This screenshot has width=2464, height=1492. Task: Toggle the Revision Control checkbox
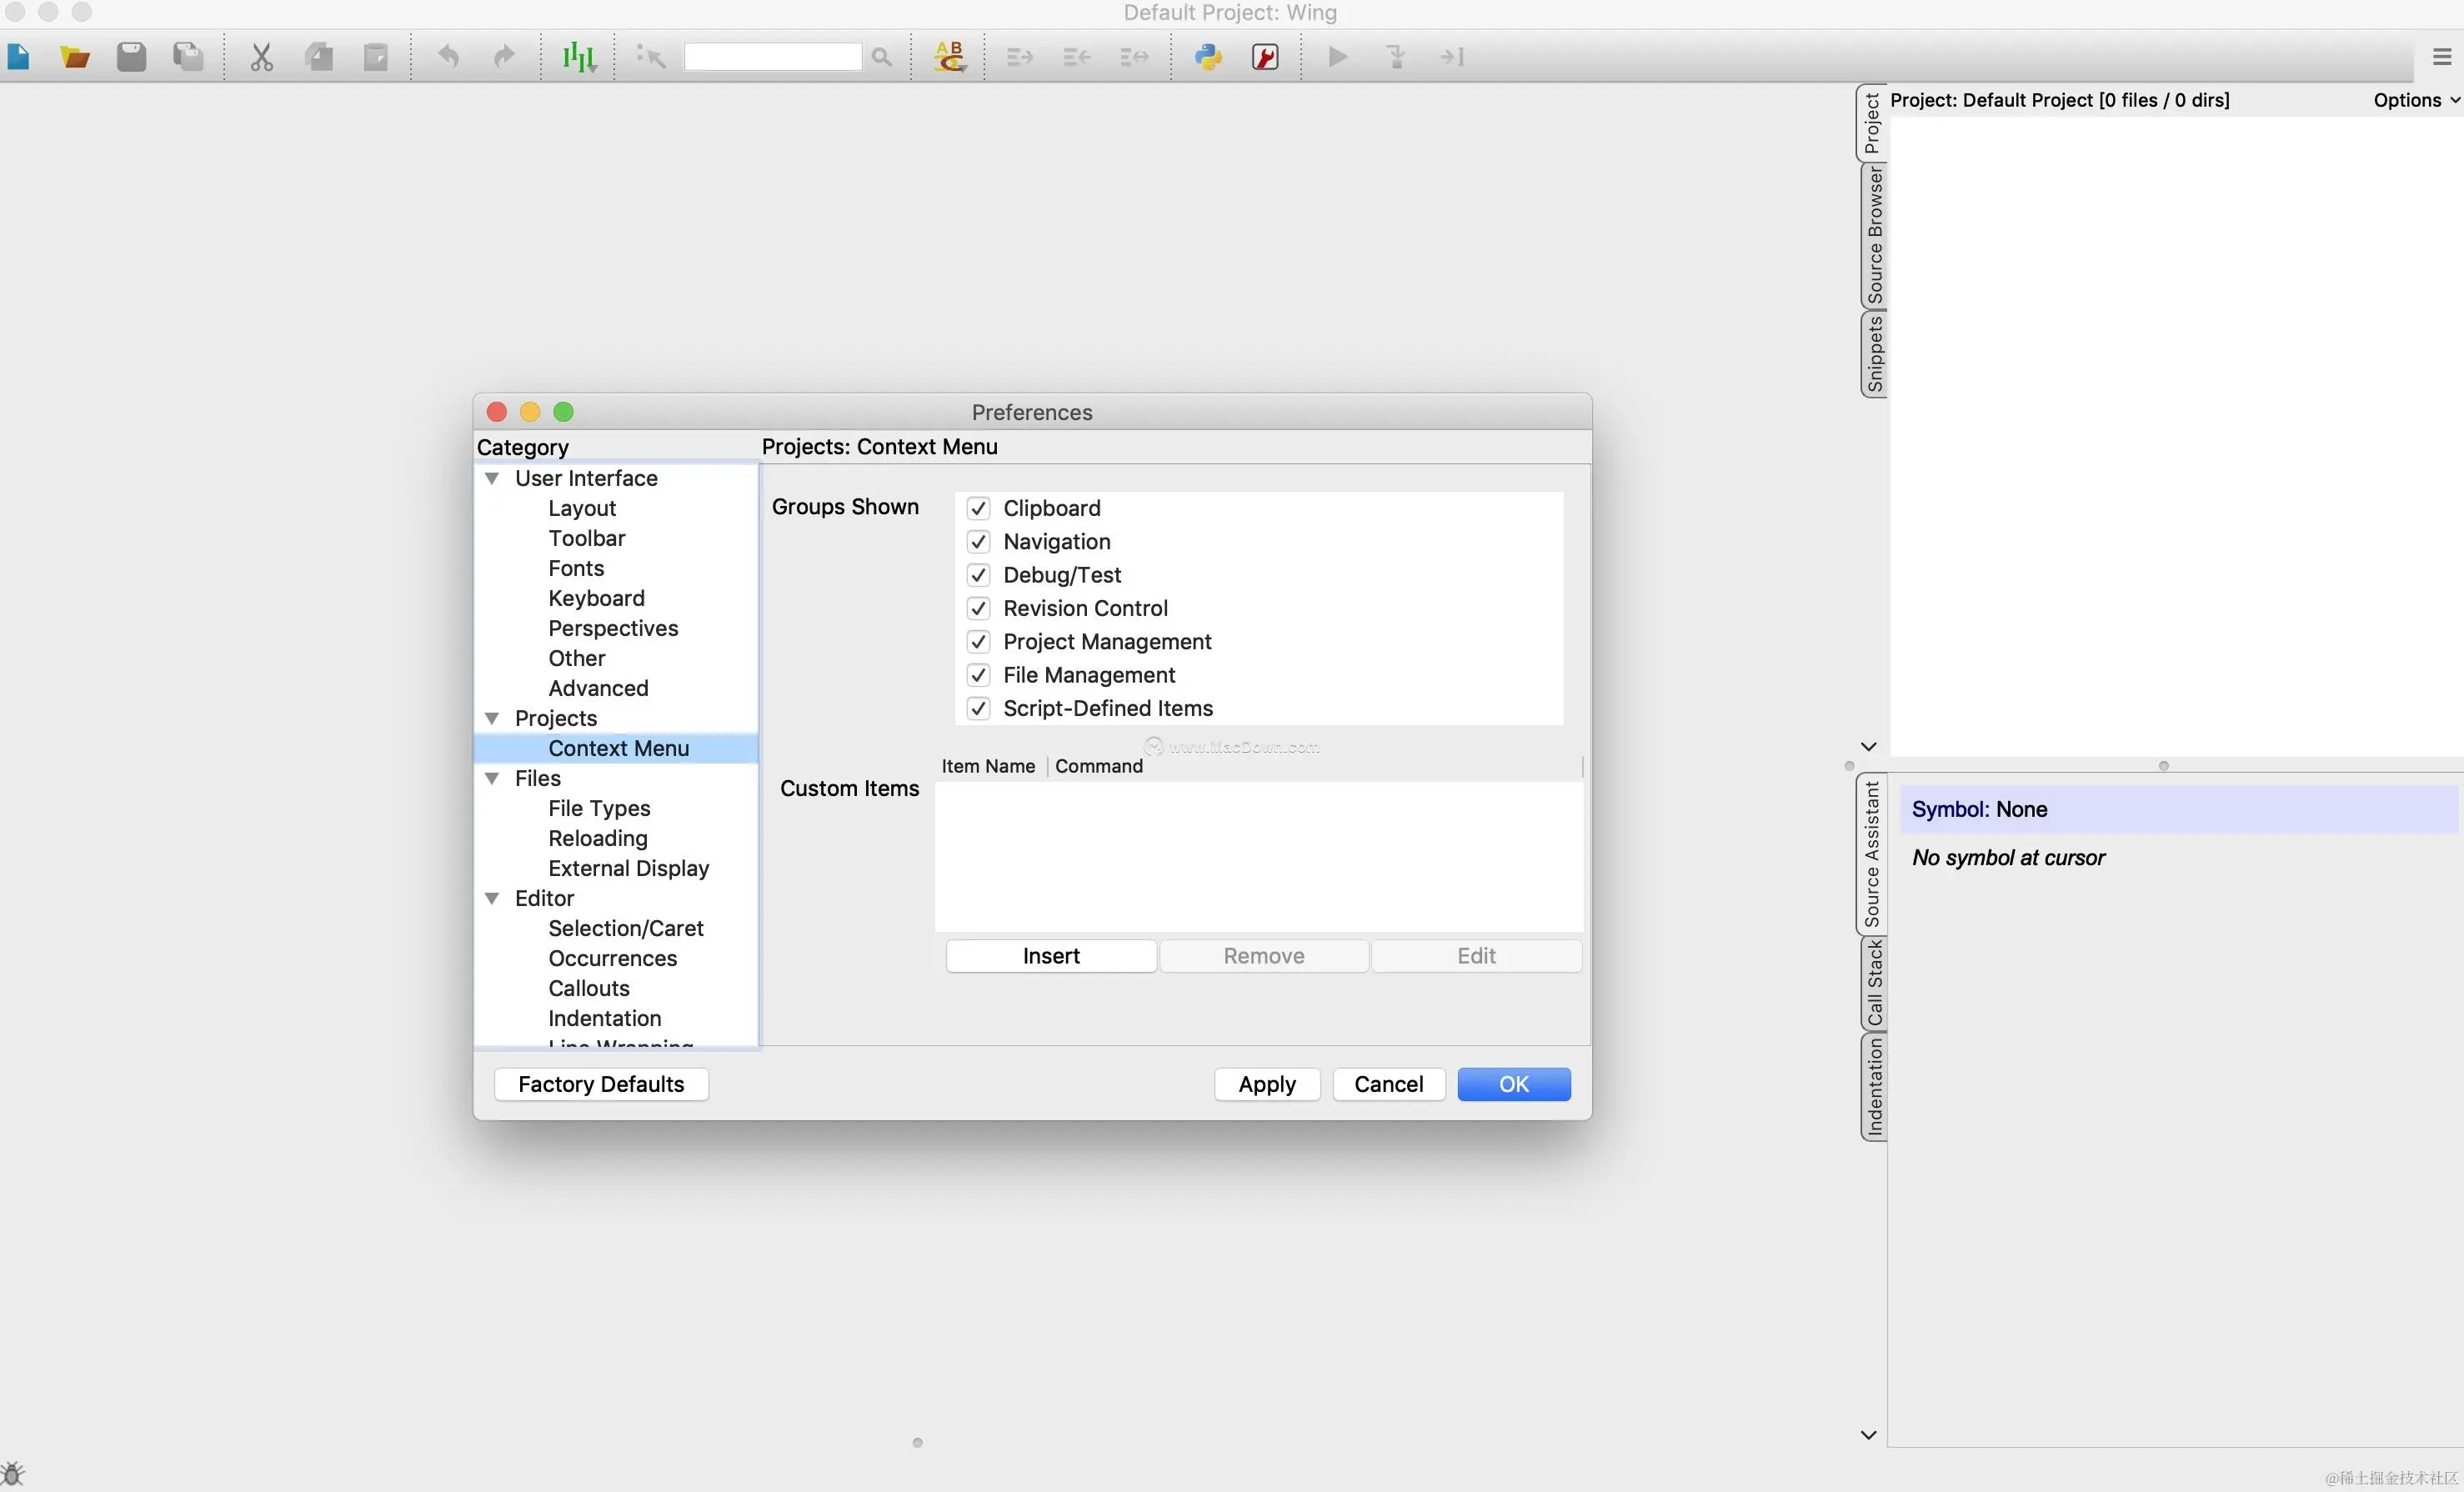978,609
